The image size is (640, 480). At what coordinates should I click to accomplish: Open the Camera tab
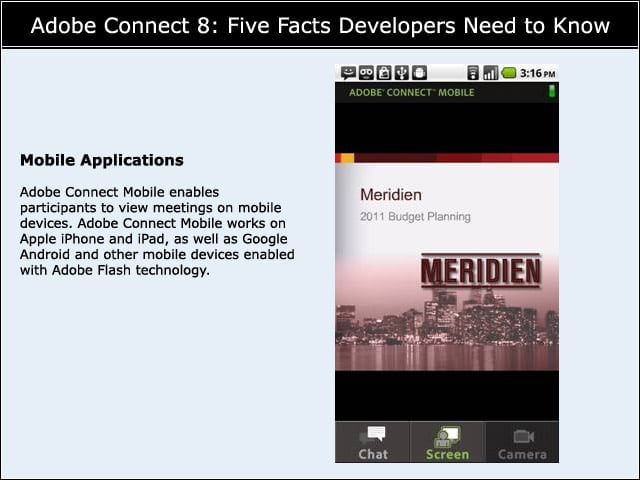tap(522, 442)
